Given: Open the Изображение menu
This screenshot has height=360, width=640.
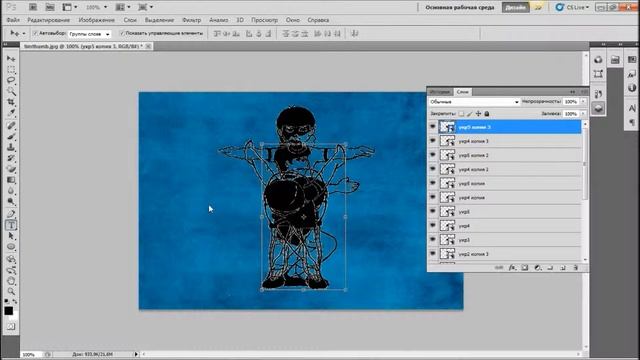Looking at the screenshot, I should pos(96,20).
